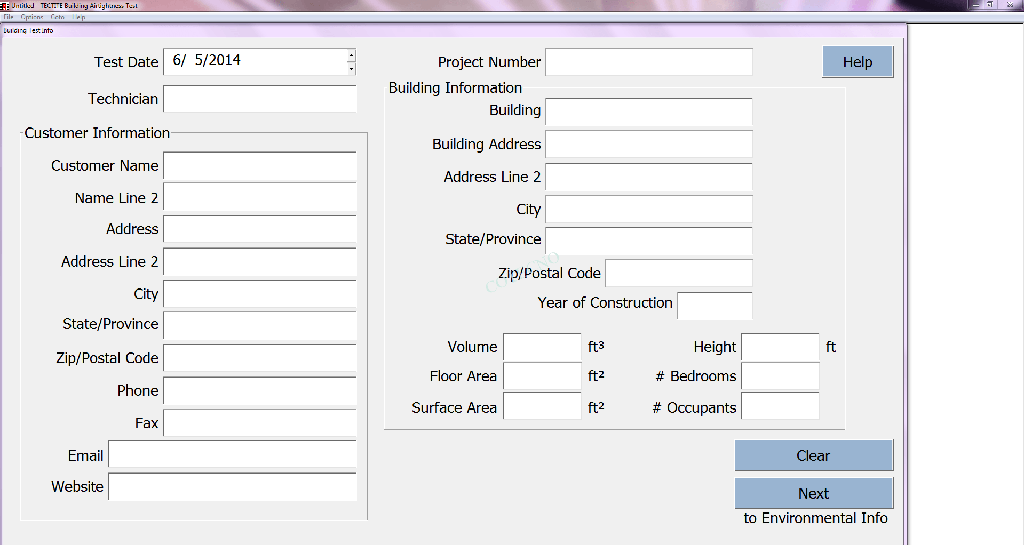Go Next to Environmental Info
The height and width of the screenshot is (545, 1024).
click(813, 493)
